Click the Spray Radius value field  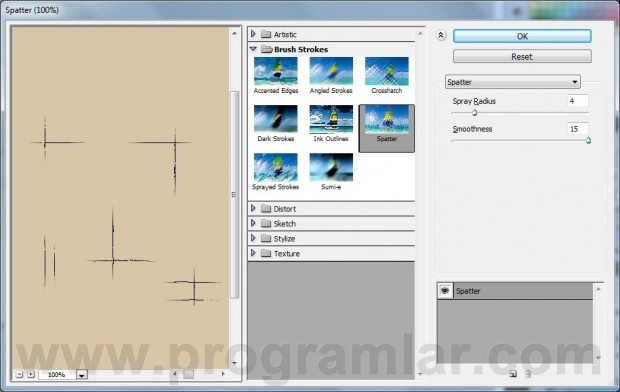[578, 101]
